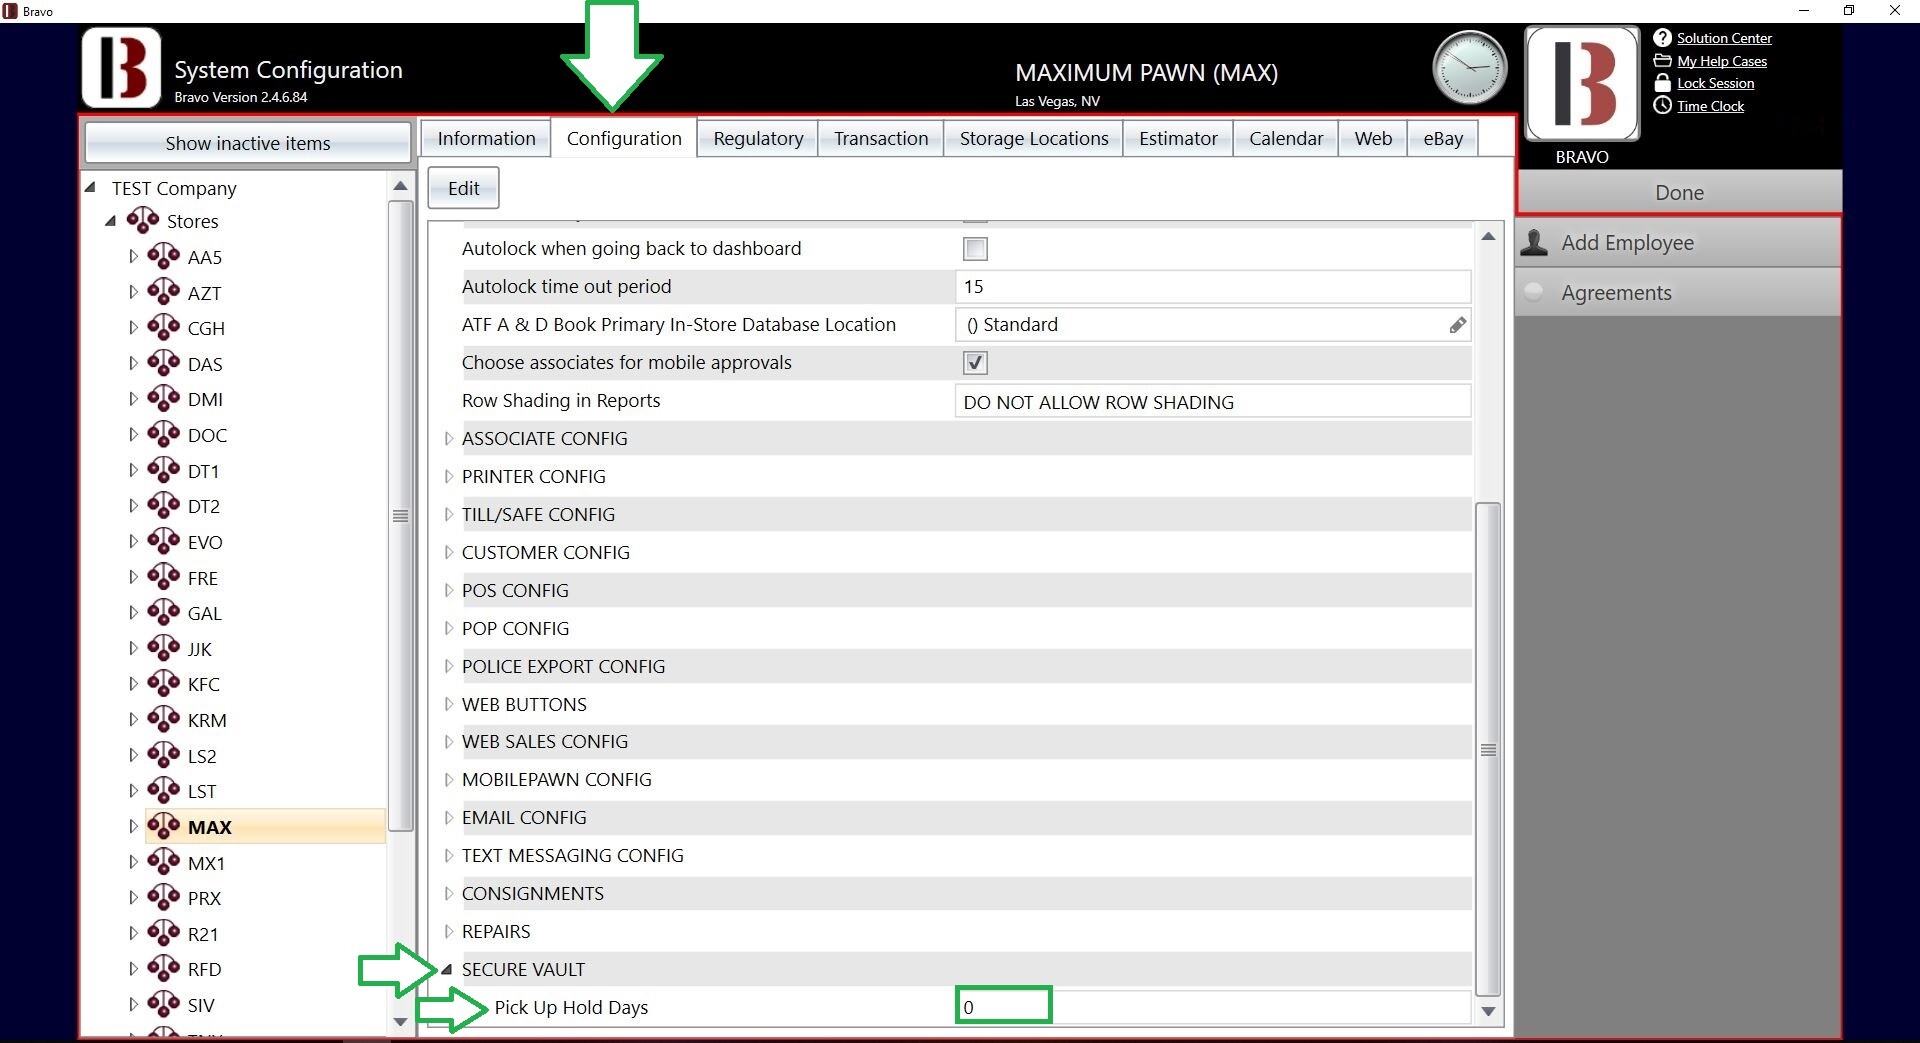Open the eBay tab
Screen dimensions: 1920x1043
[1443, 138]
